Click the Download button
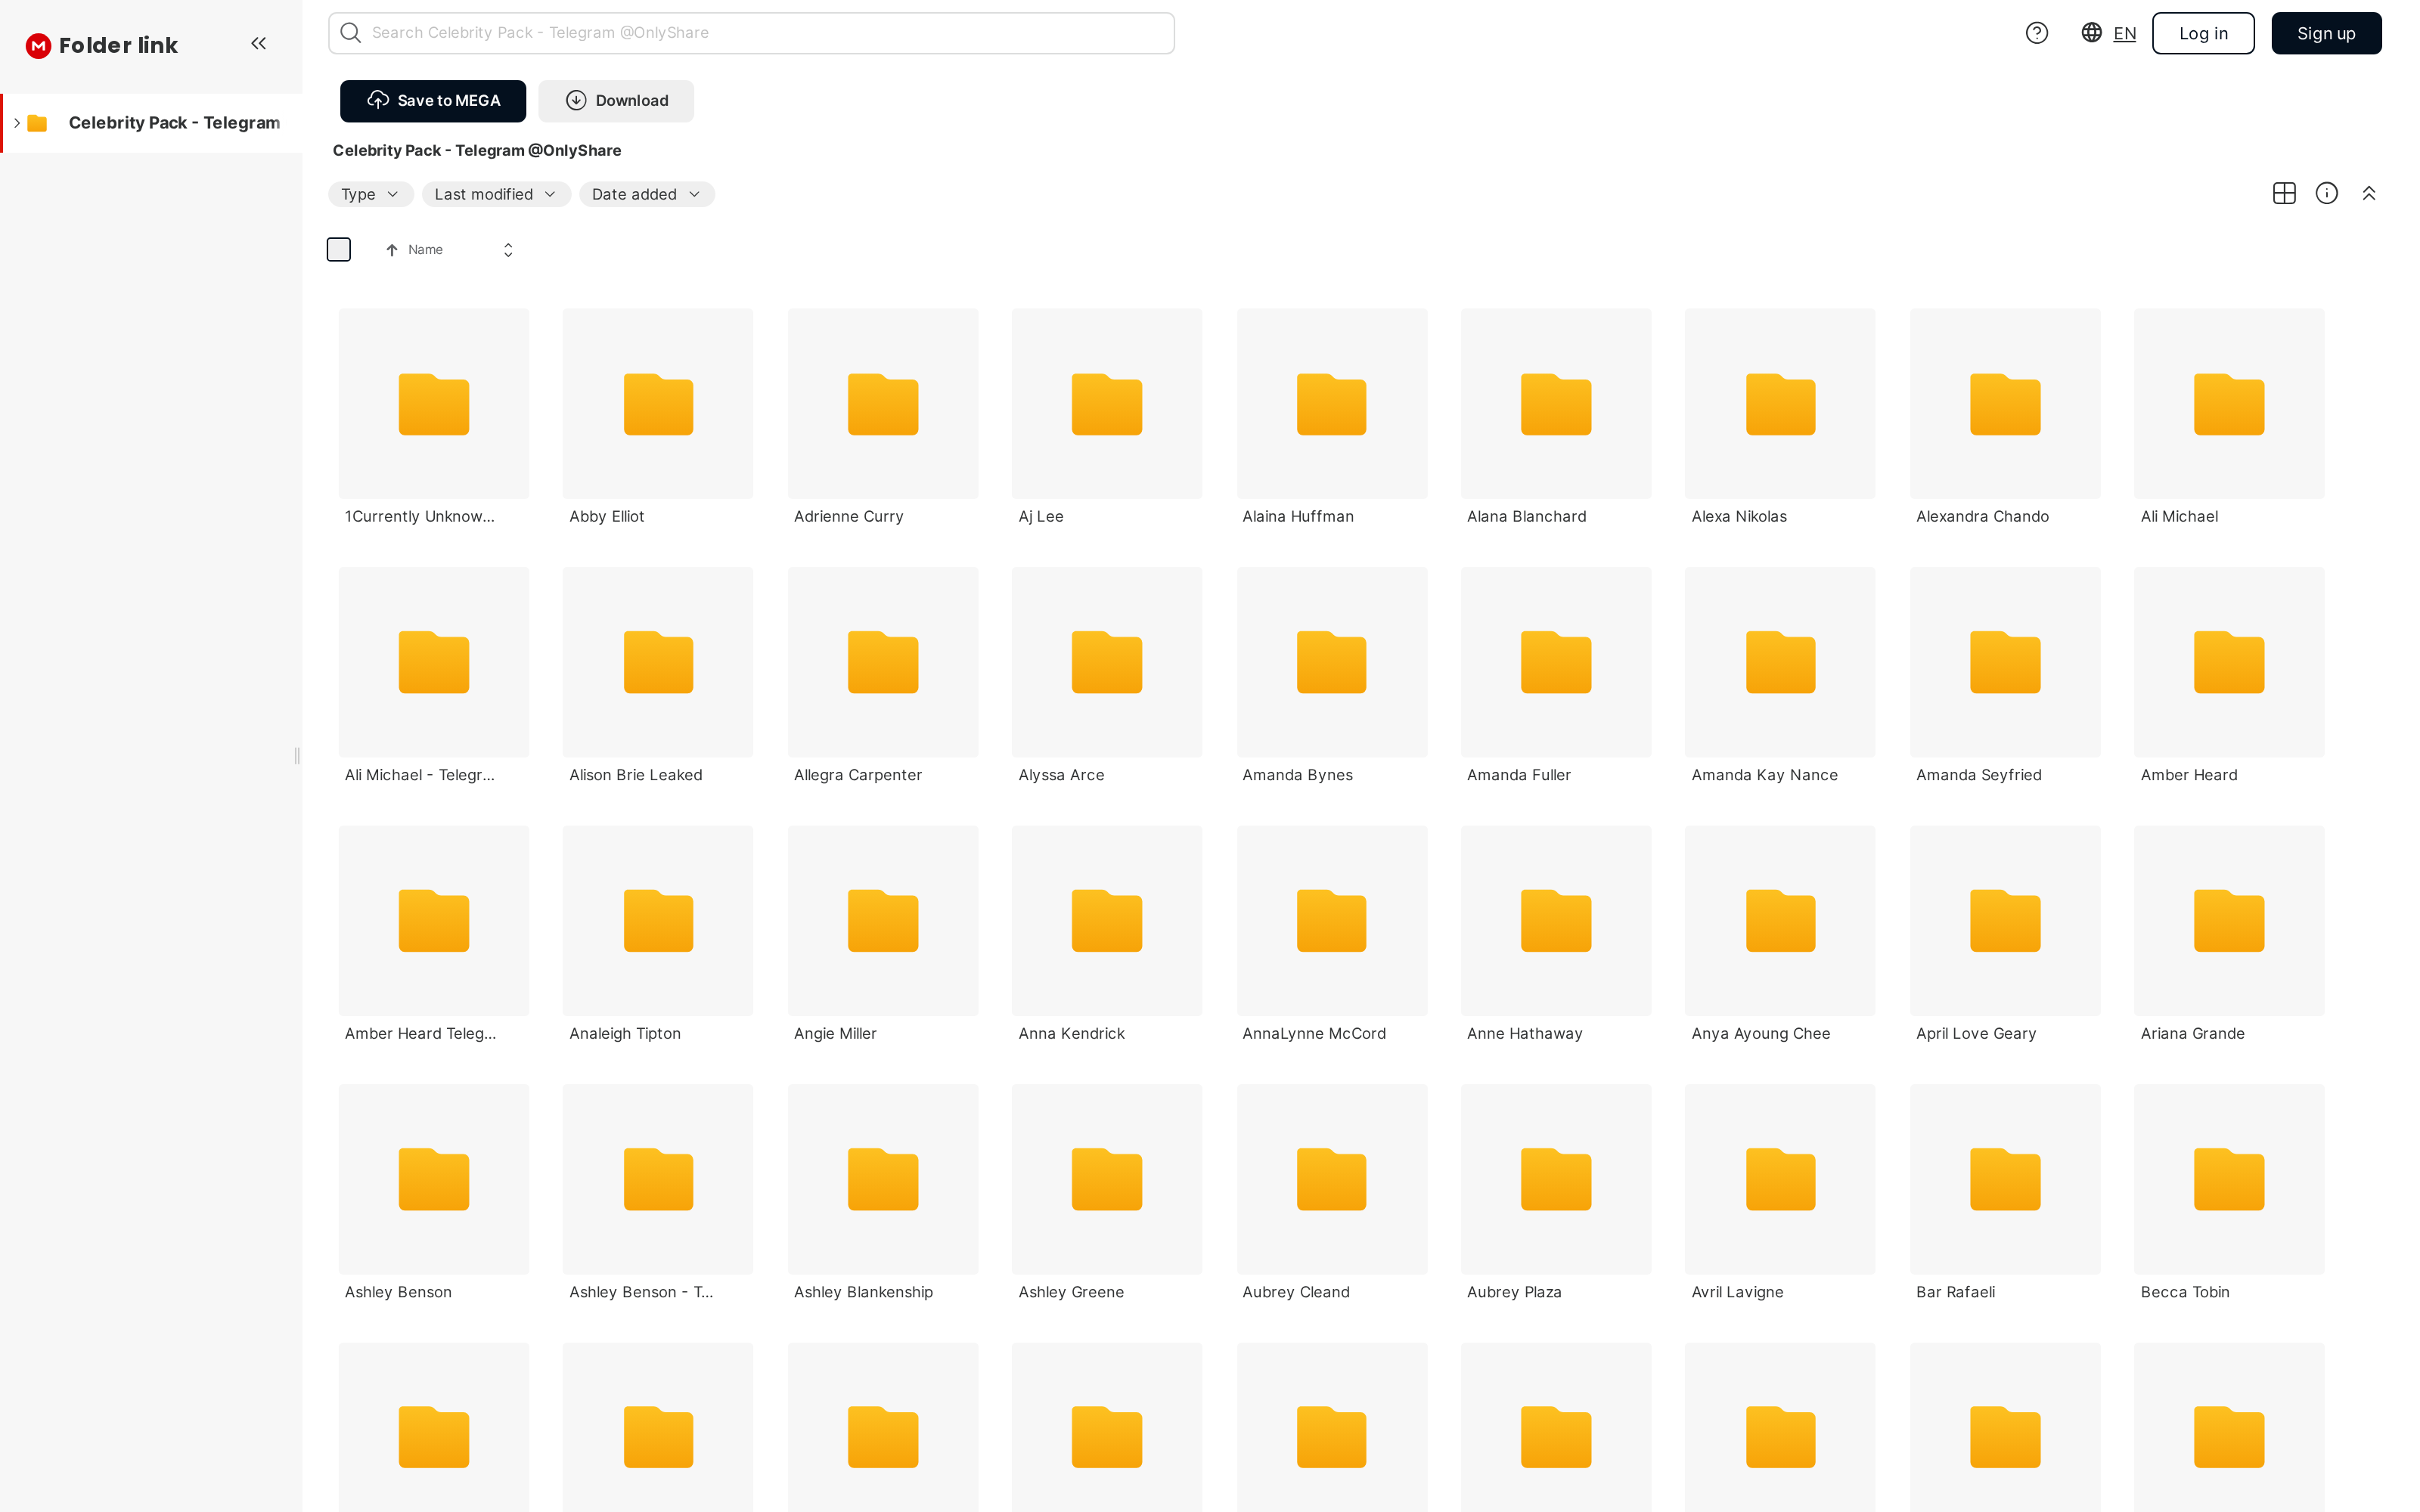Viewport: 2420px width, 1512px height. [x=616, y=101]
